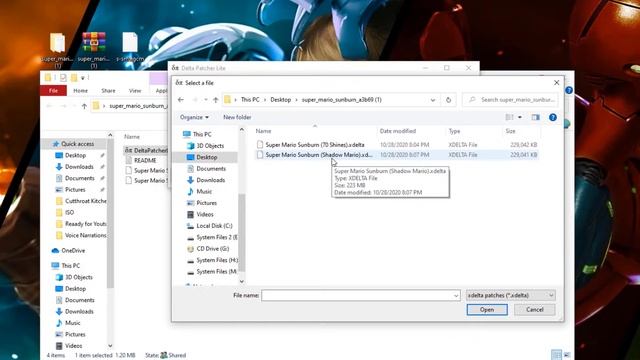640x360 pixels.
Task: Close the Select a file dialog
Action: [556, 82]
